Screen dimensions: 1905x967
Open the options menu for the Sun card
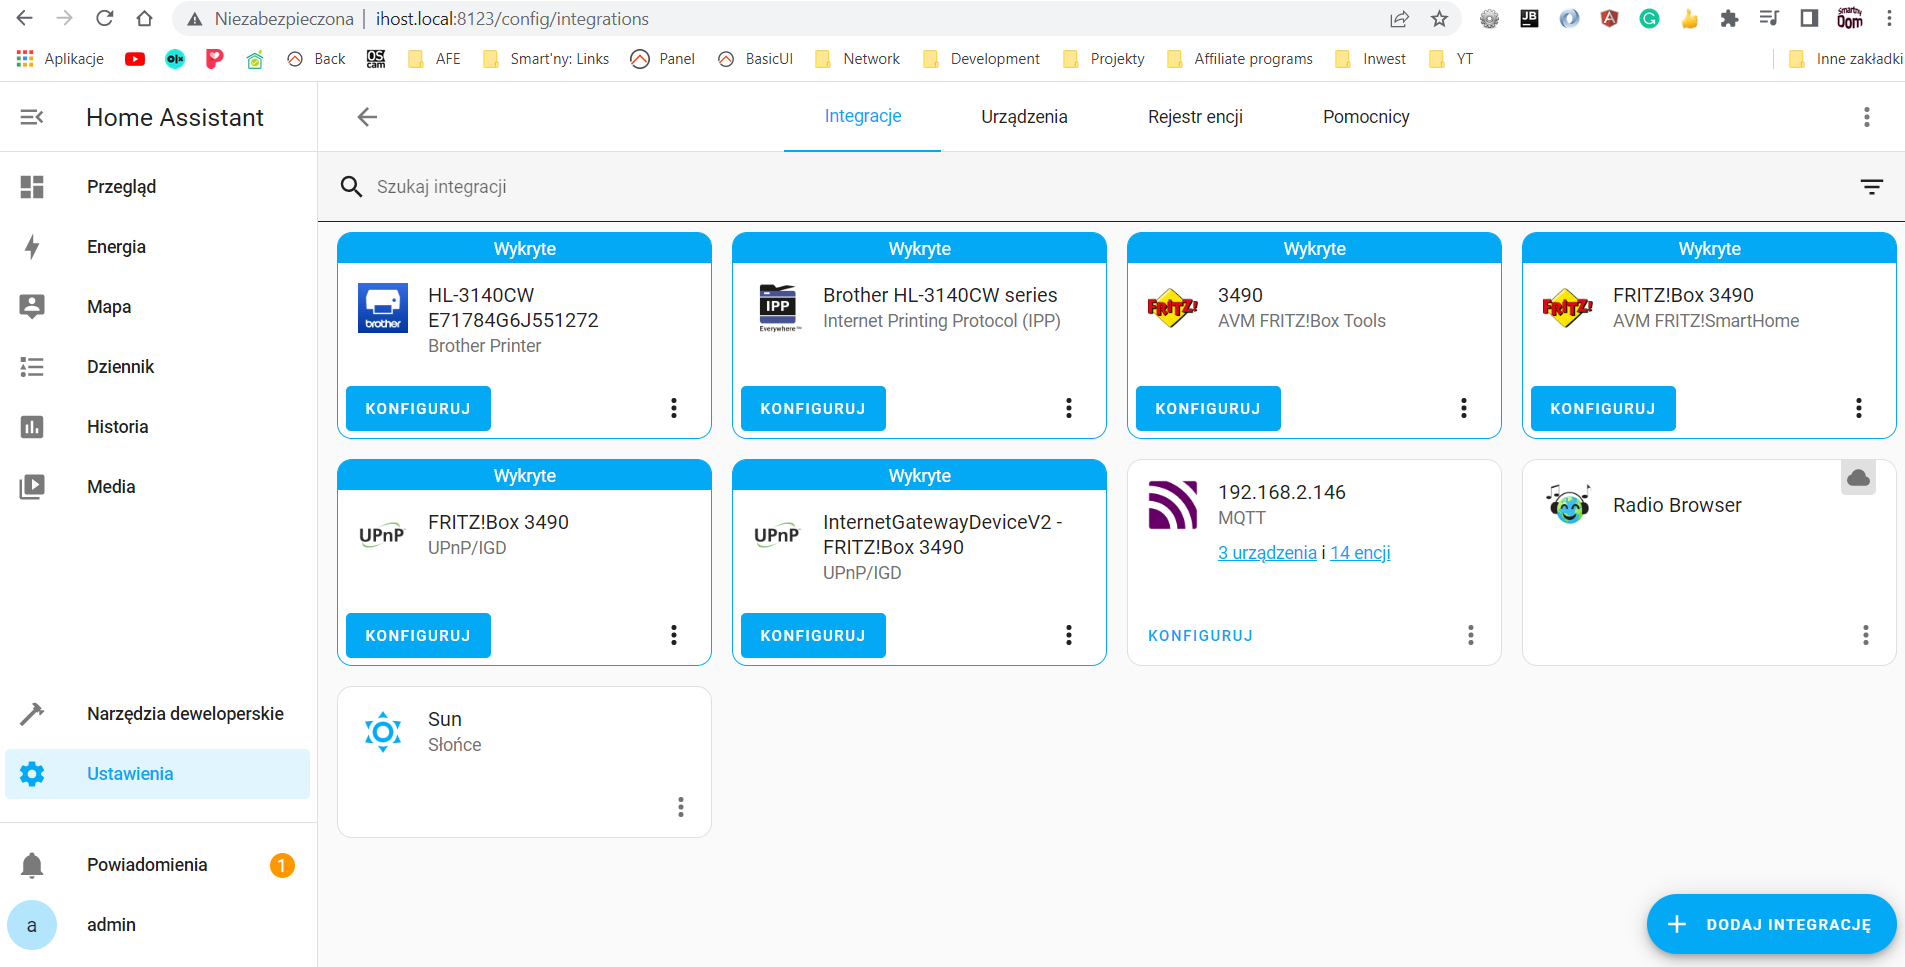[x=681, y=807]
